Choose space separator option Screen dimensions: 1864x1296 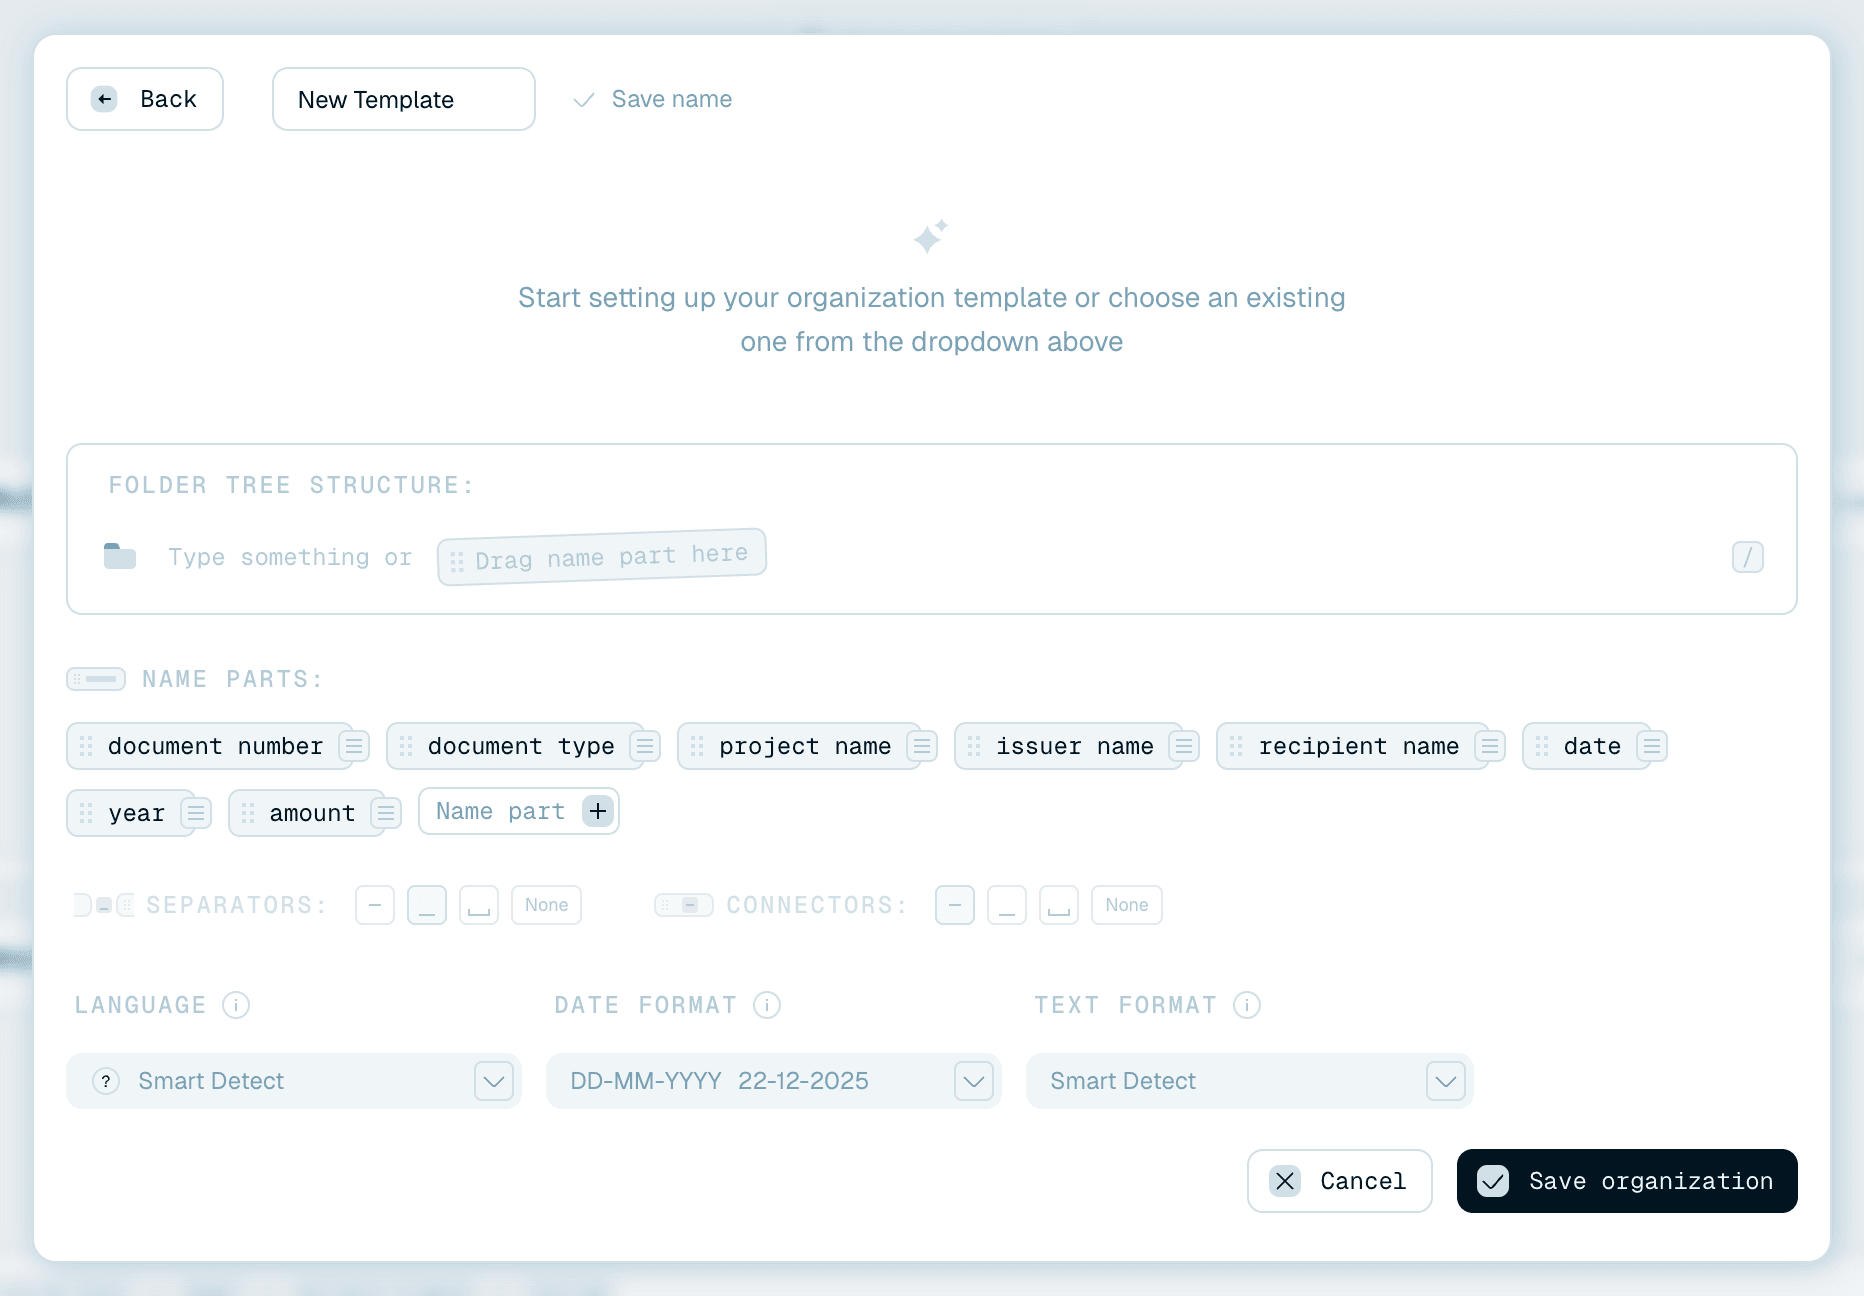[479, 905]
